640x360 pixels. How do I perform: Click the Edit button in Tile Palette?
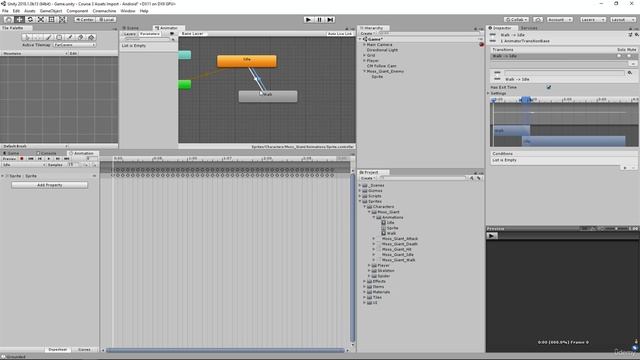point(73,53)
